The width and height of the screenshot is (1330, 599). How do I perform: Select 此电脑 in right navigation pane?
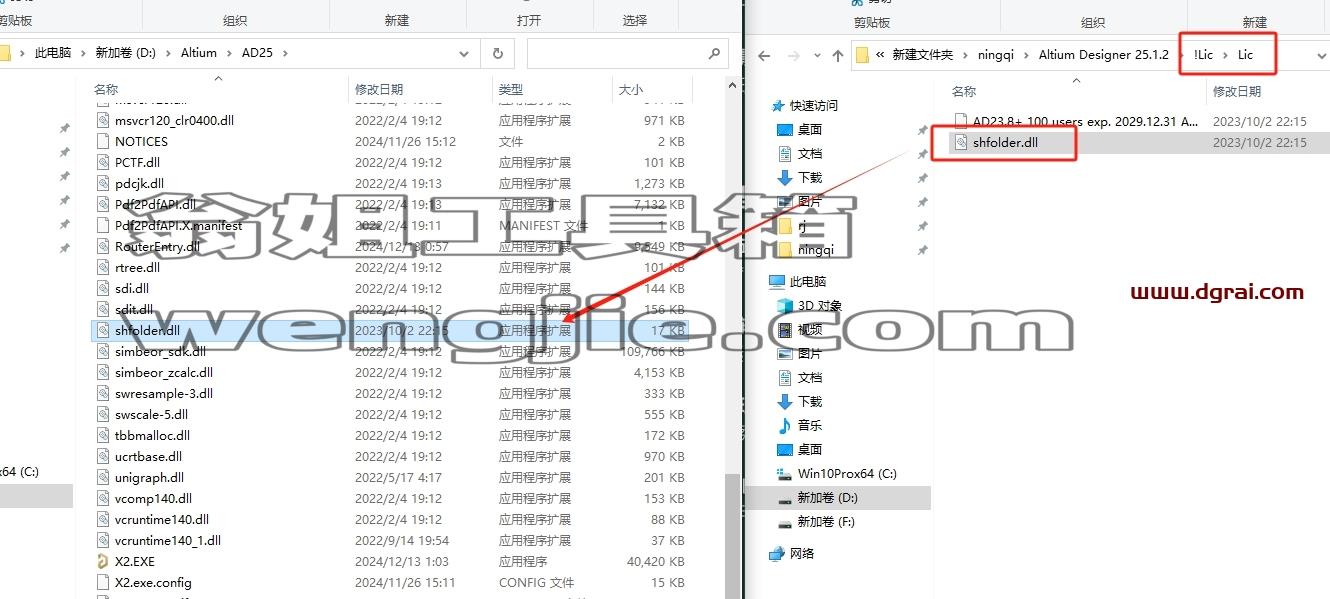point(807,281)
